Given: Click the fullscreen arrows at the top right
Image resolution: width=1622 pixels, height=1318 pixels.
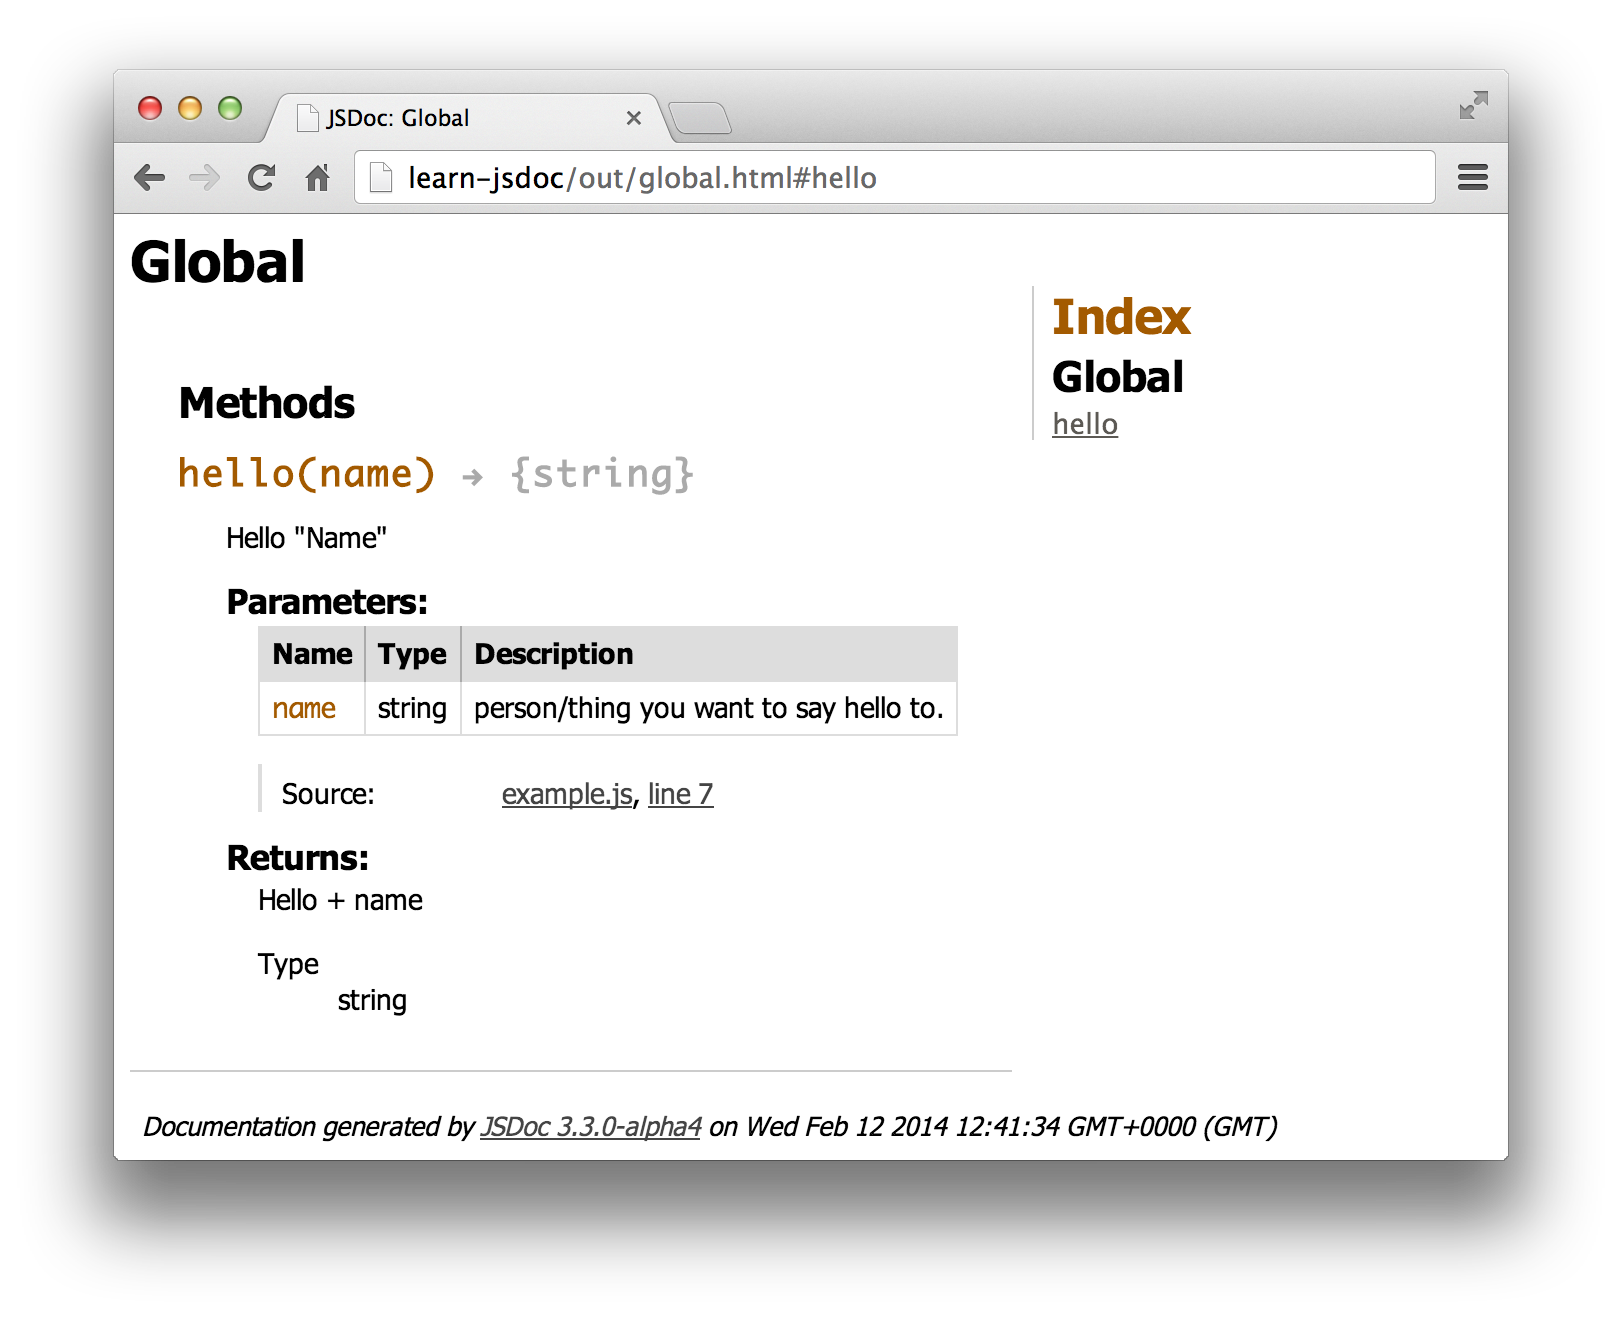Looking at the screenshot, I should [x=1472, y=104].
